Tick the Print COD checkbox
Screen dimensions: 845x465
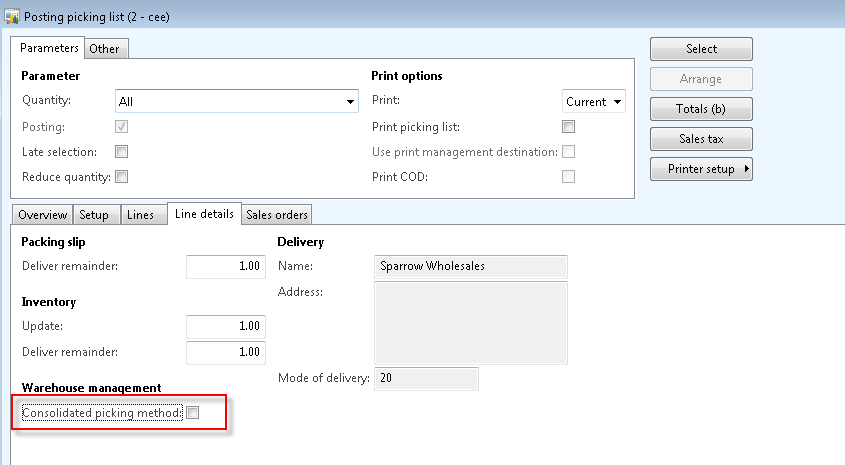tap(568, 177)
